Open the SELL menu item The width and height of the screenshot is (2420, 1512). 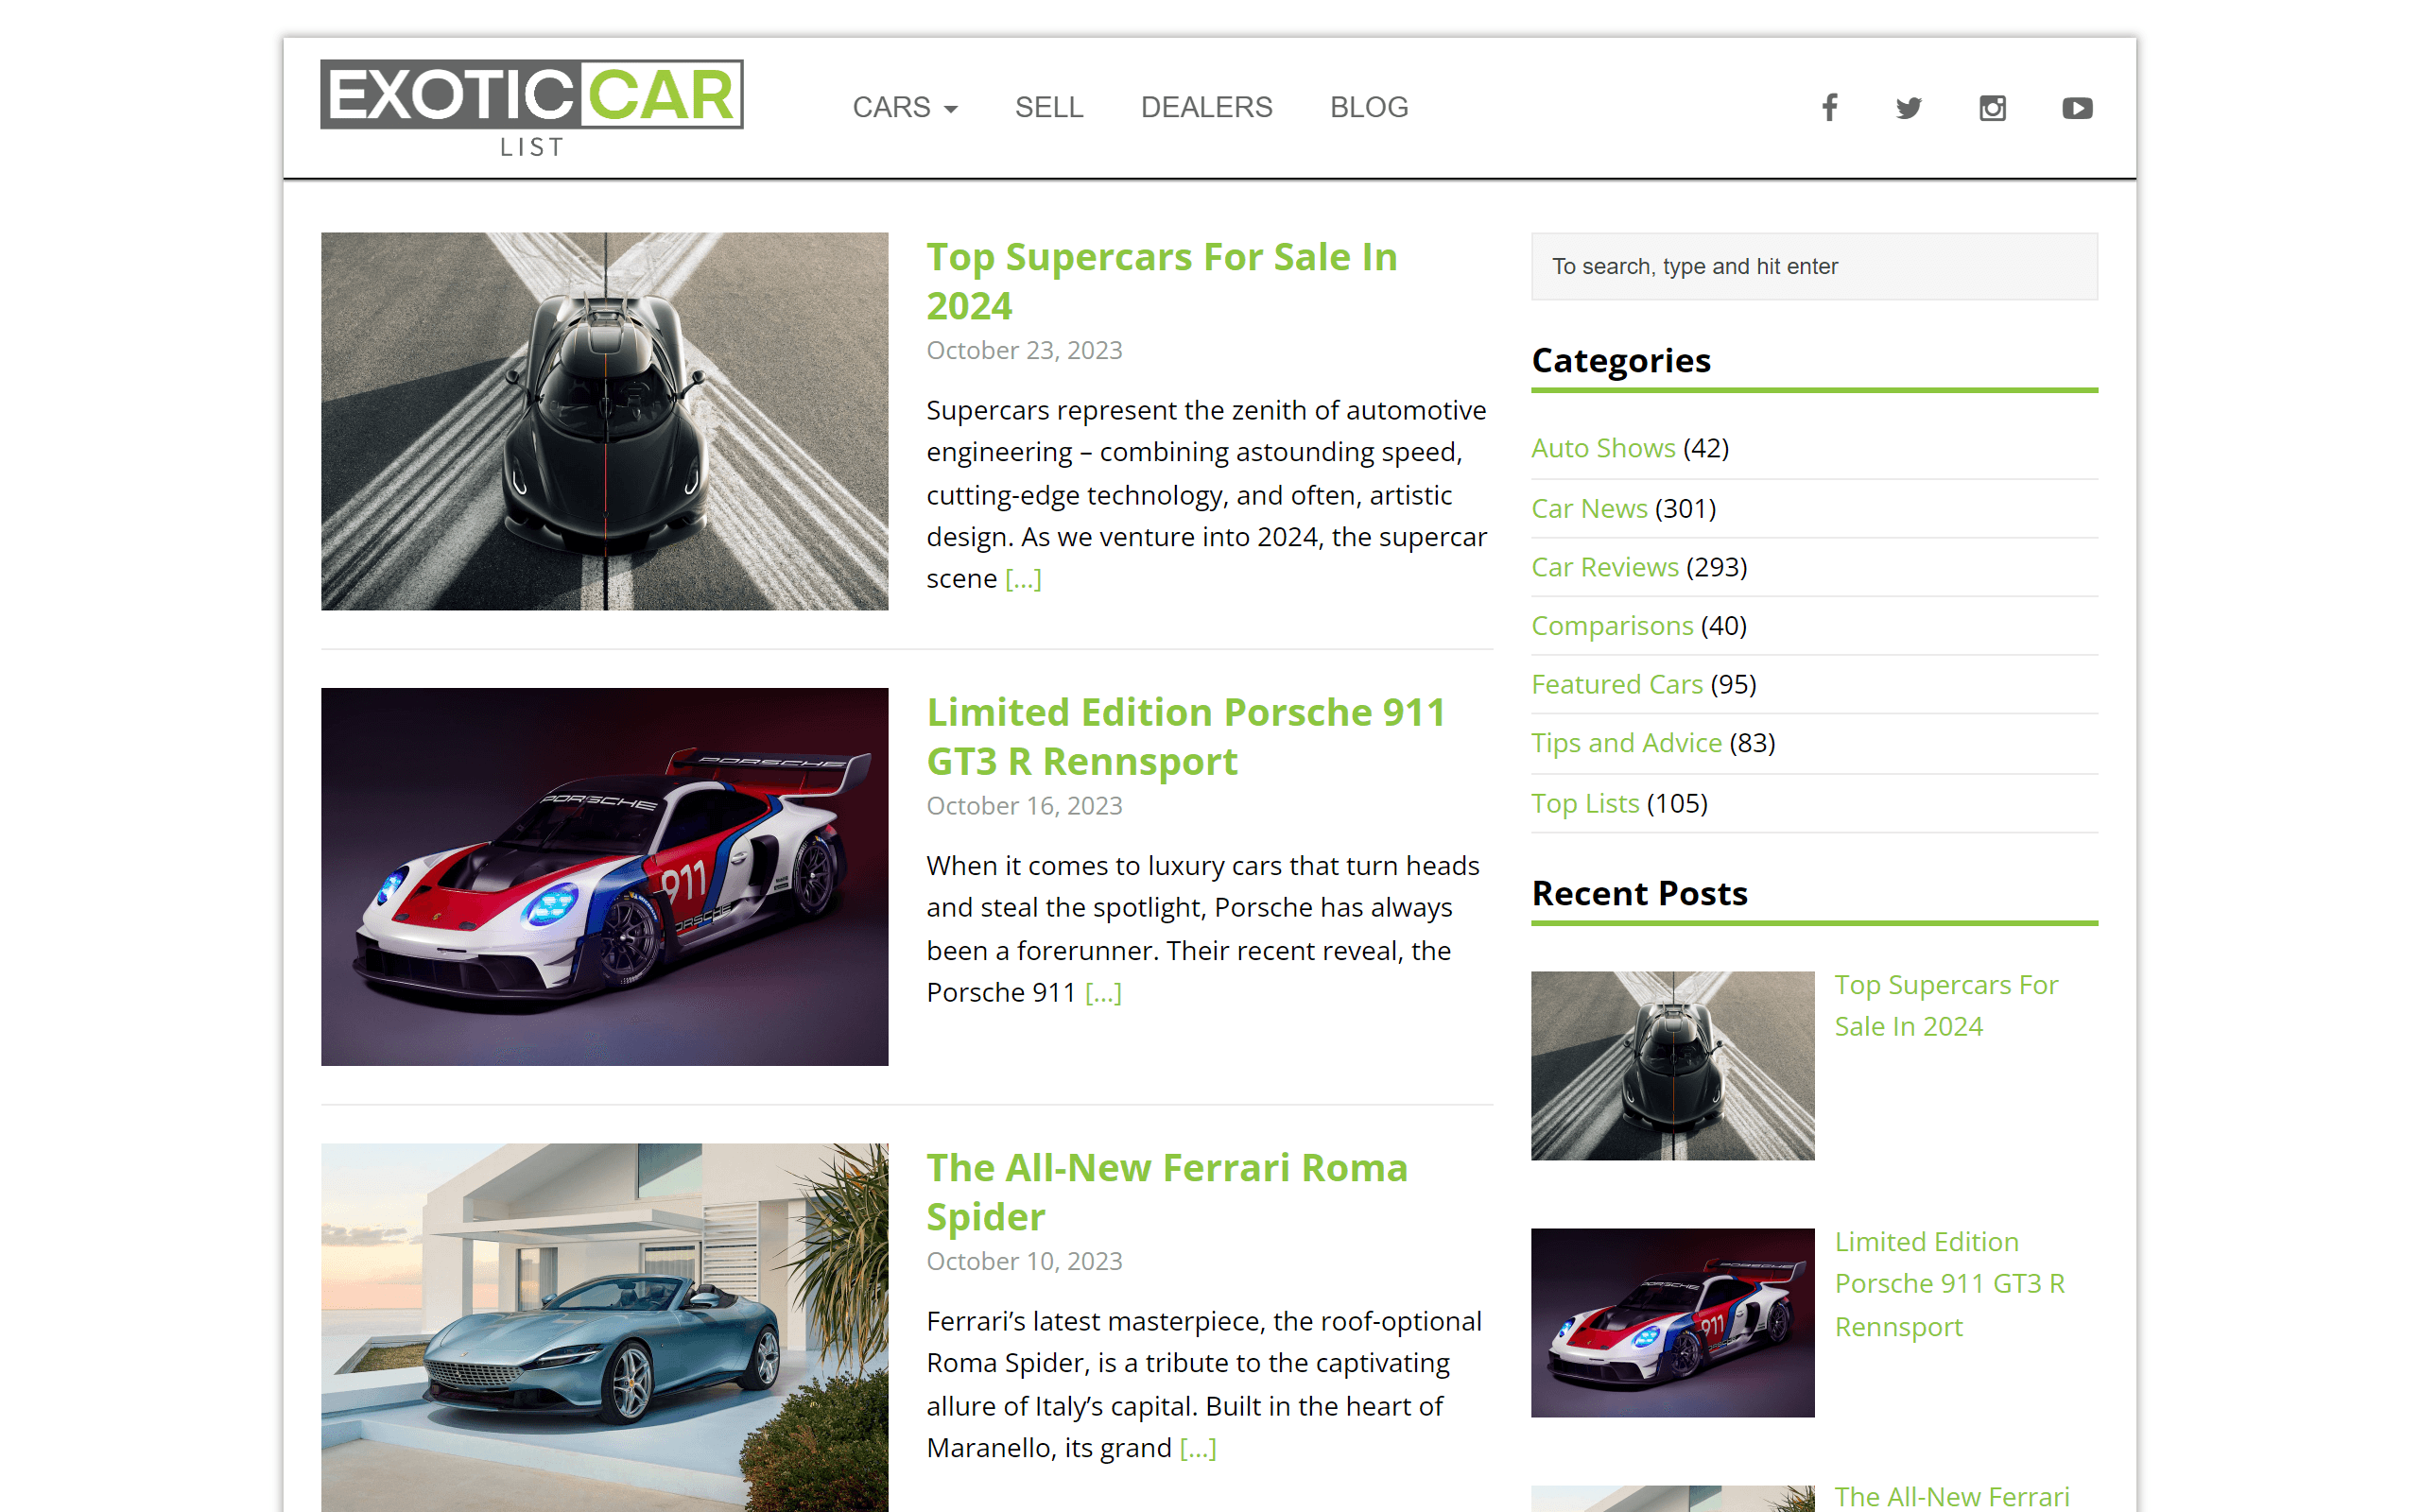pos(1048,107)
